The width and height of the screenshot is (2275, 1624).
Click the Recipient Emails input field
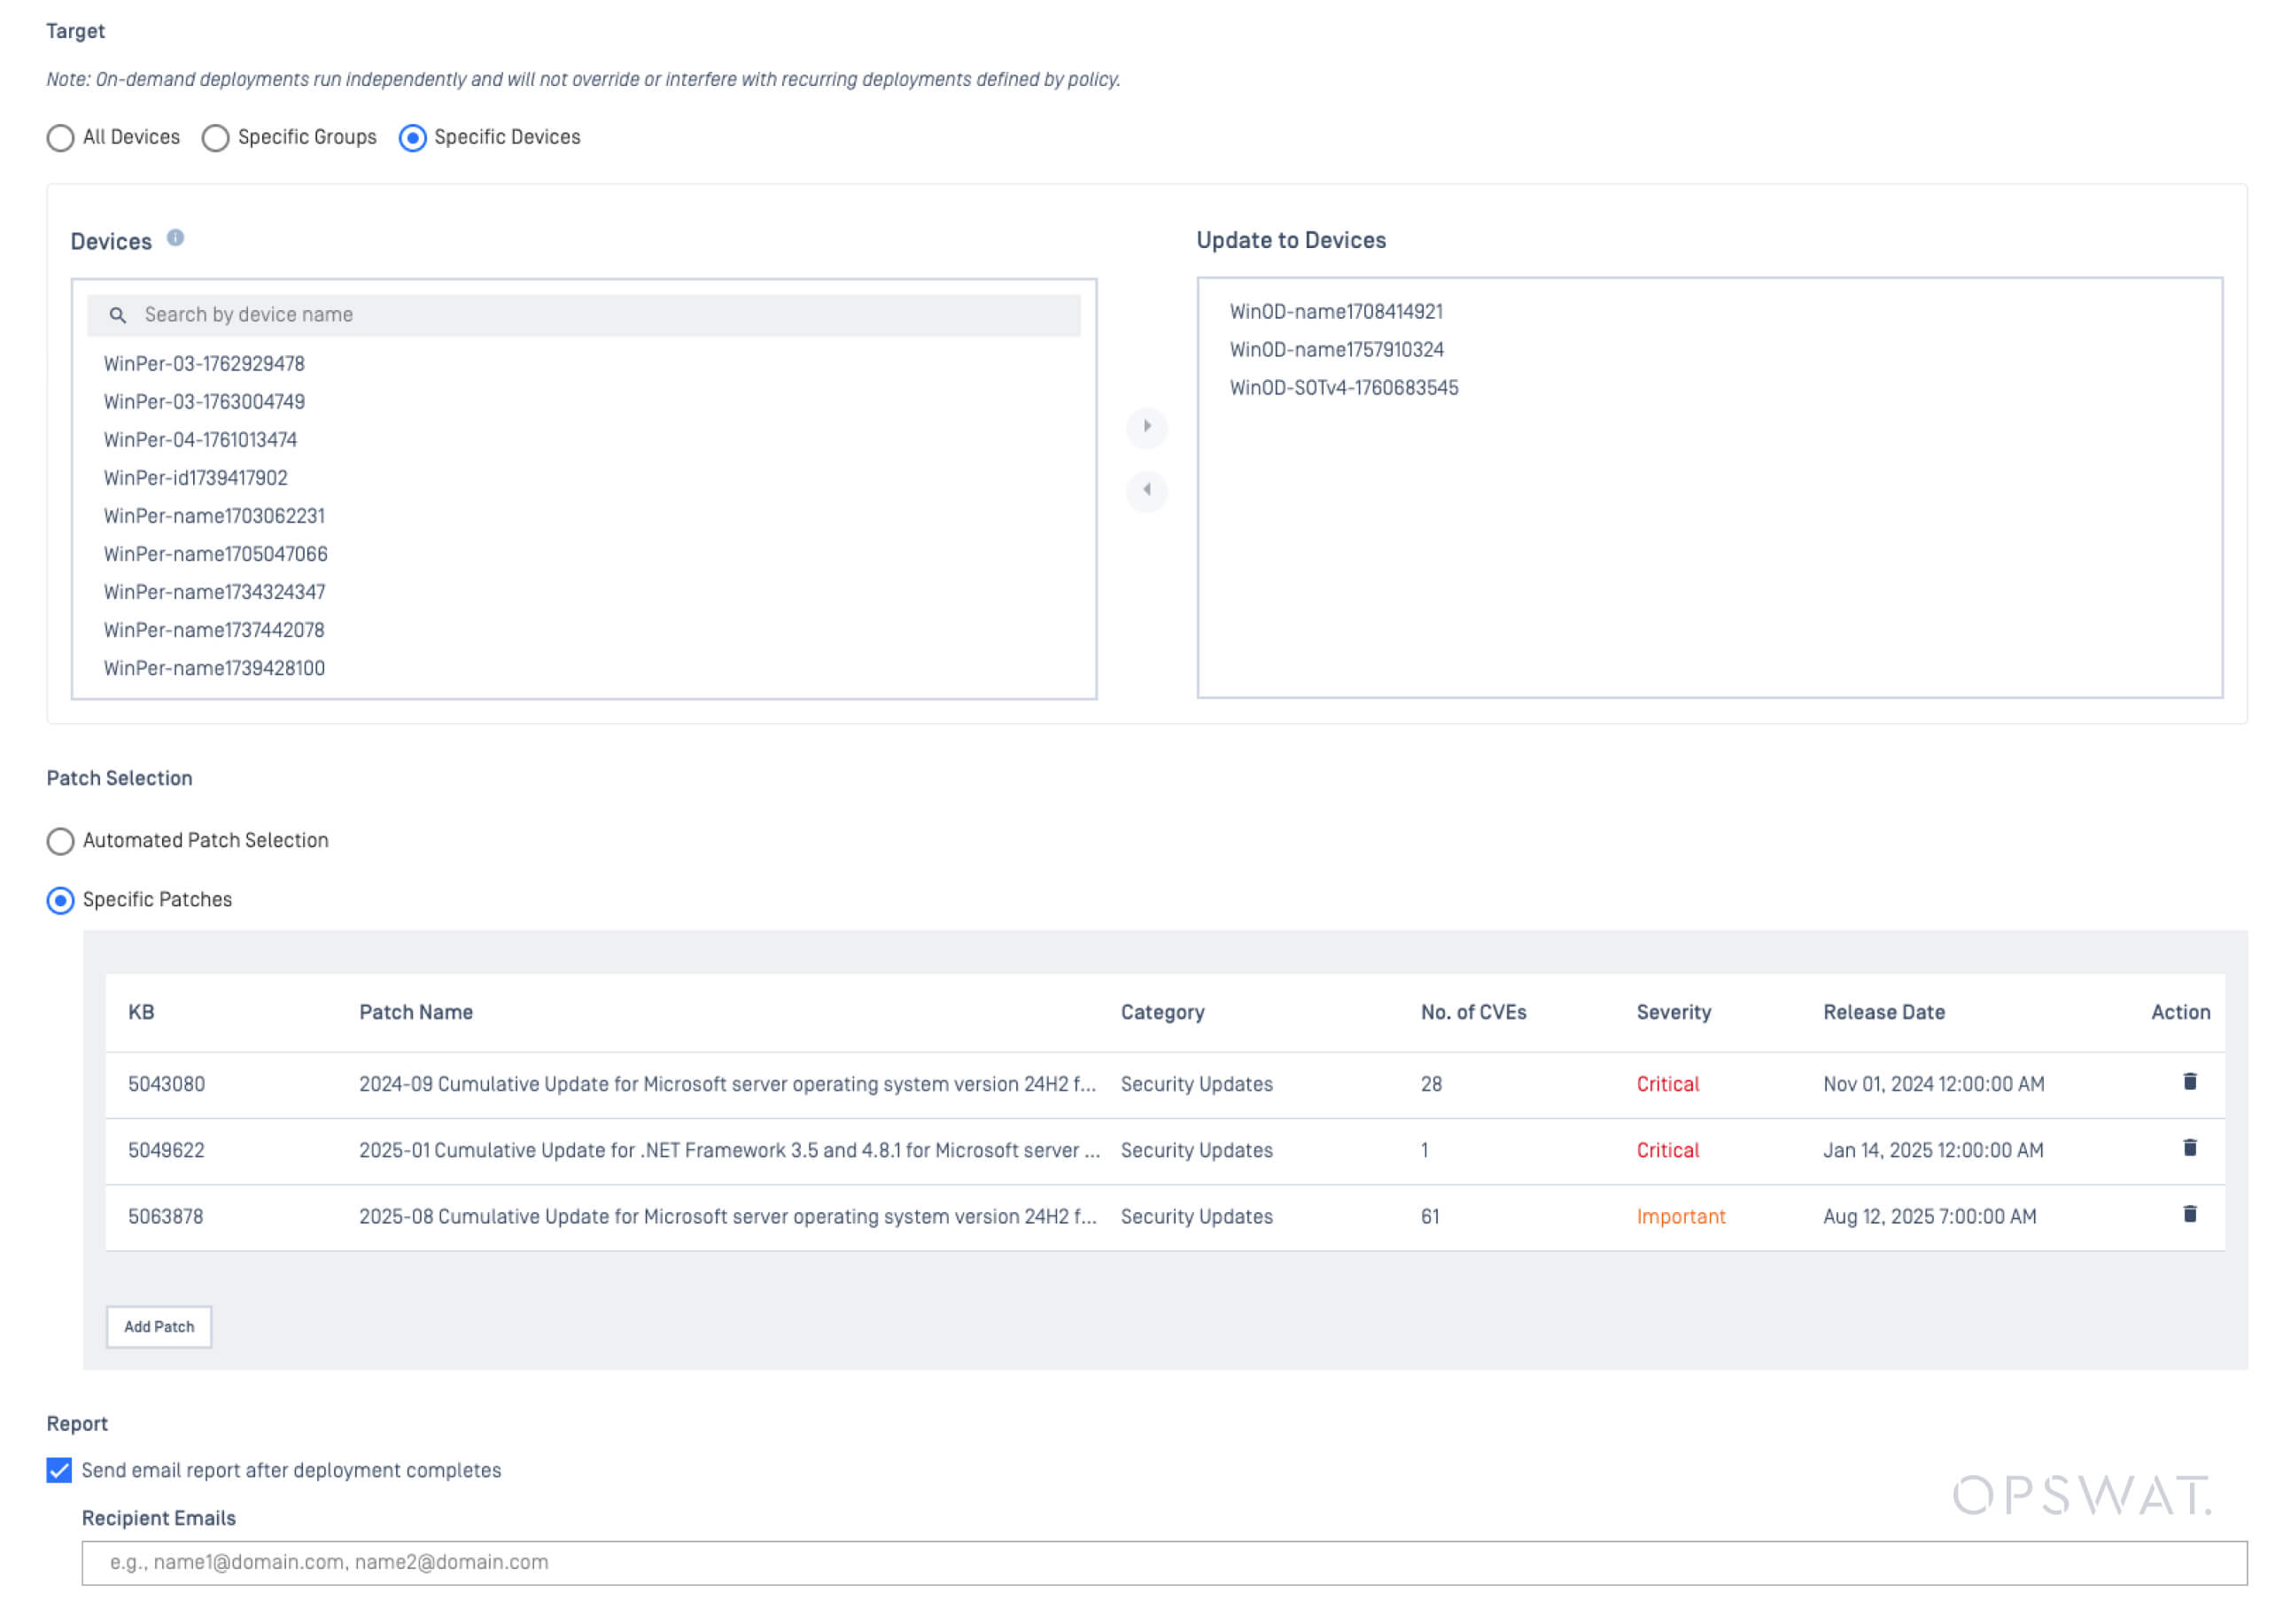pos(1163,1562)
